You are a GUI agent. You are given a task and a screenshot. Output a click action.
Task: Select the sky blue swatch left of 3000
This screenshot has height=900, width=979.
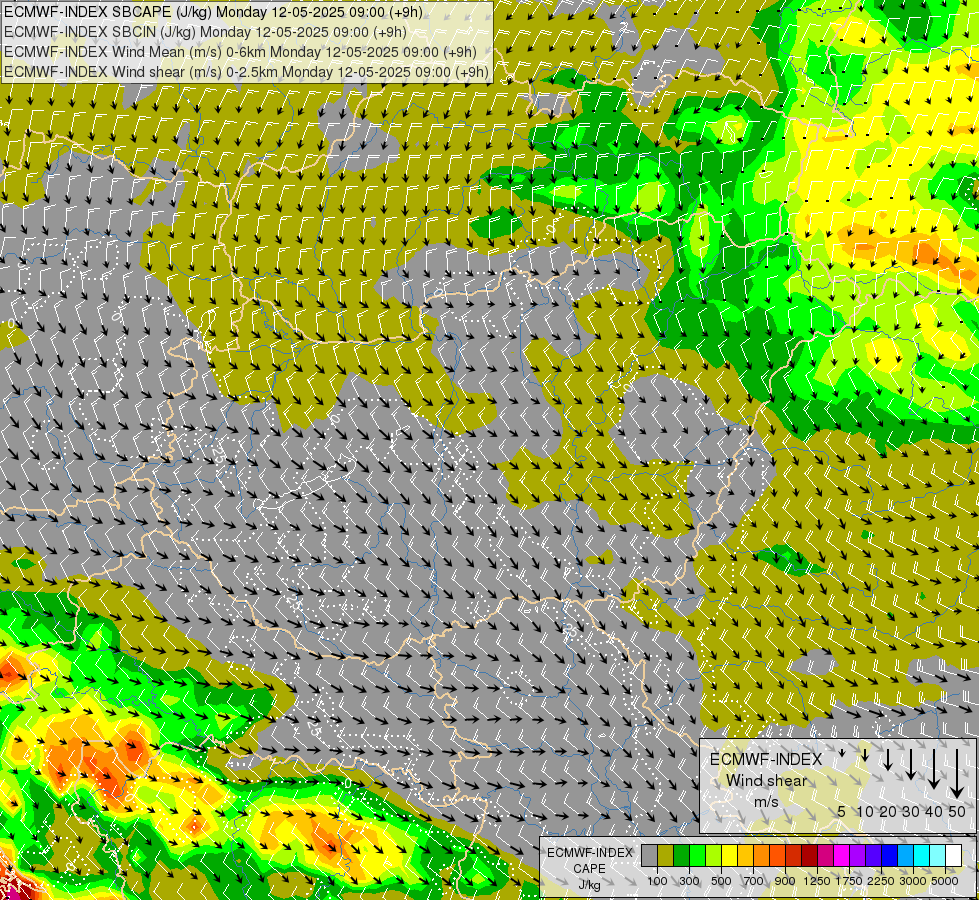click(906, 856)
